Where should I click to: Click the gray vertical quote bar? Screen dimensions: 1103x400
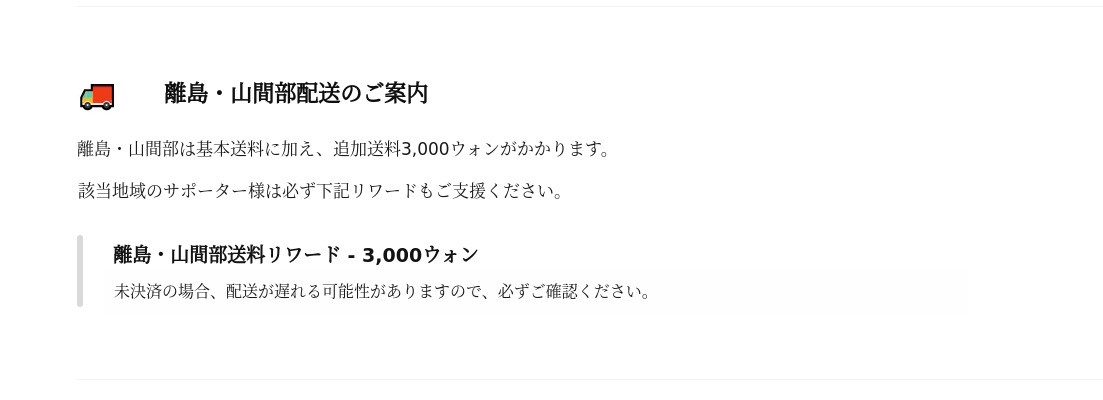[80, 271]
